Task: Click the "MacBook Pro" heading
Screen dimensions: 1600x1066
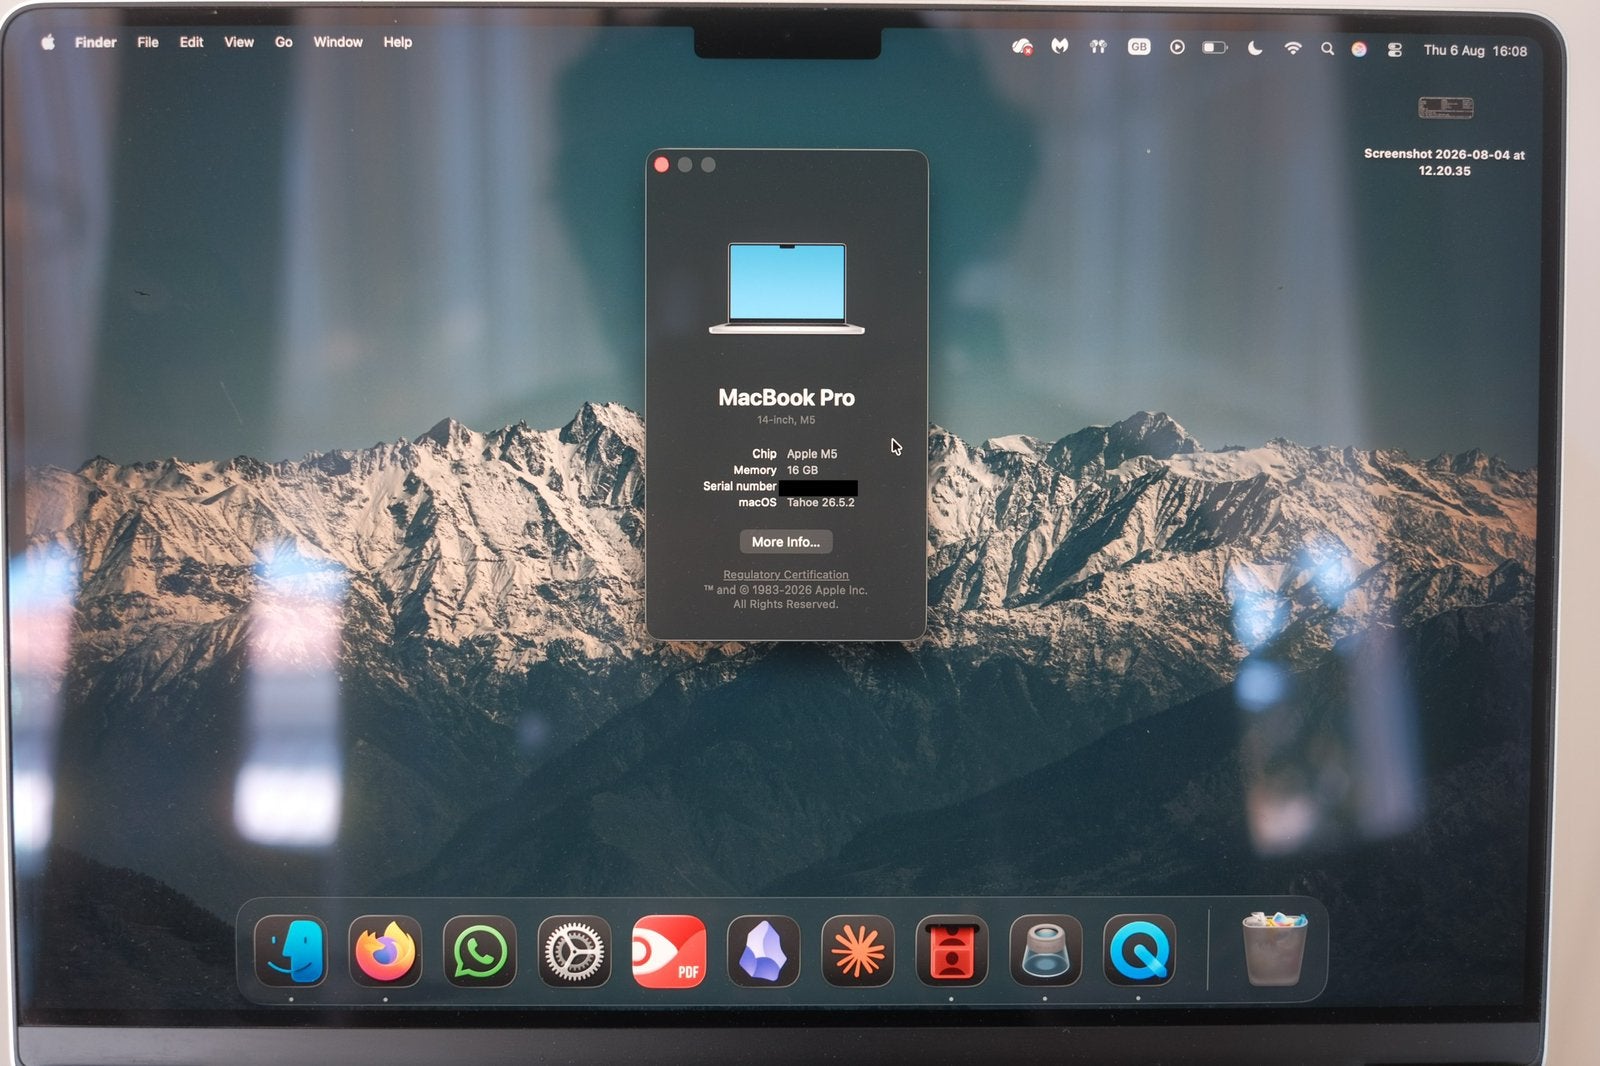Action: (x=786, y=398)
